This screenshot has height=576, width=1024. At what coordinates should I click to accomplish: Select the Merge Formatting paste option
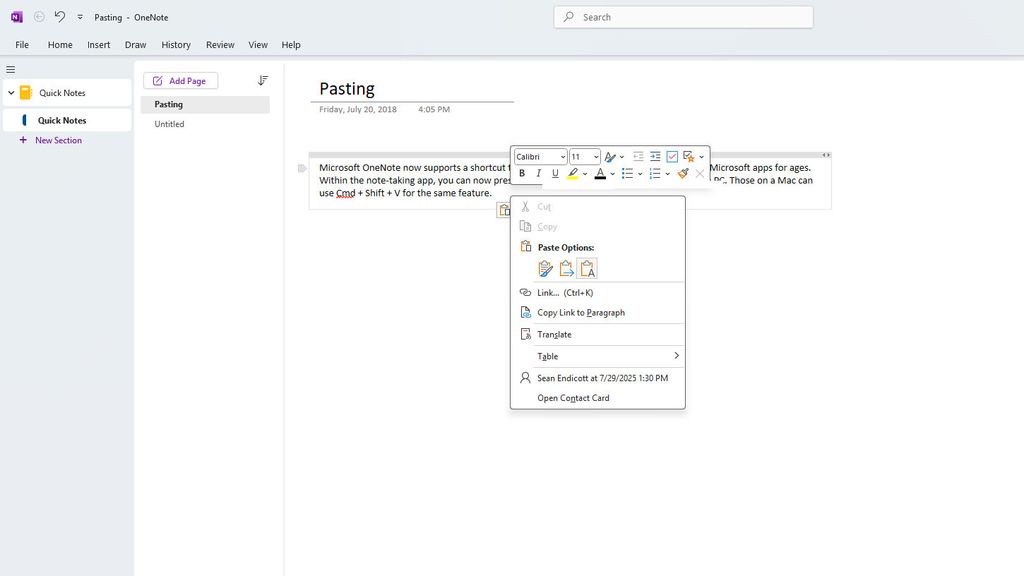click(x=566, y=268)
